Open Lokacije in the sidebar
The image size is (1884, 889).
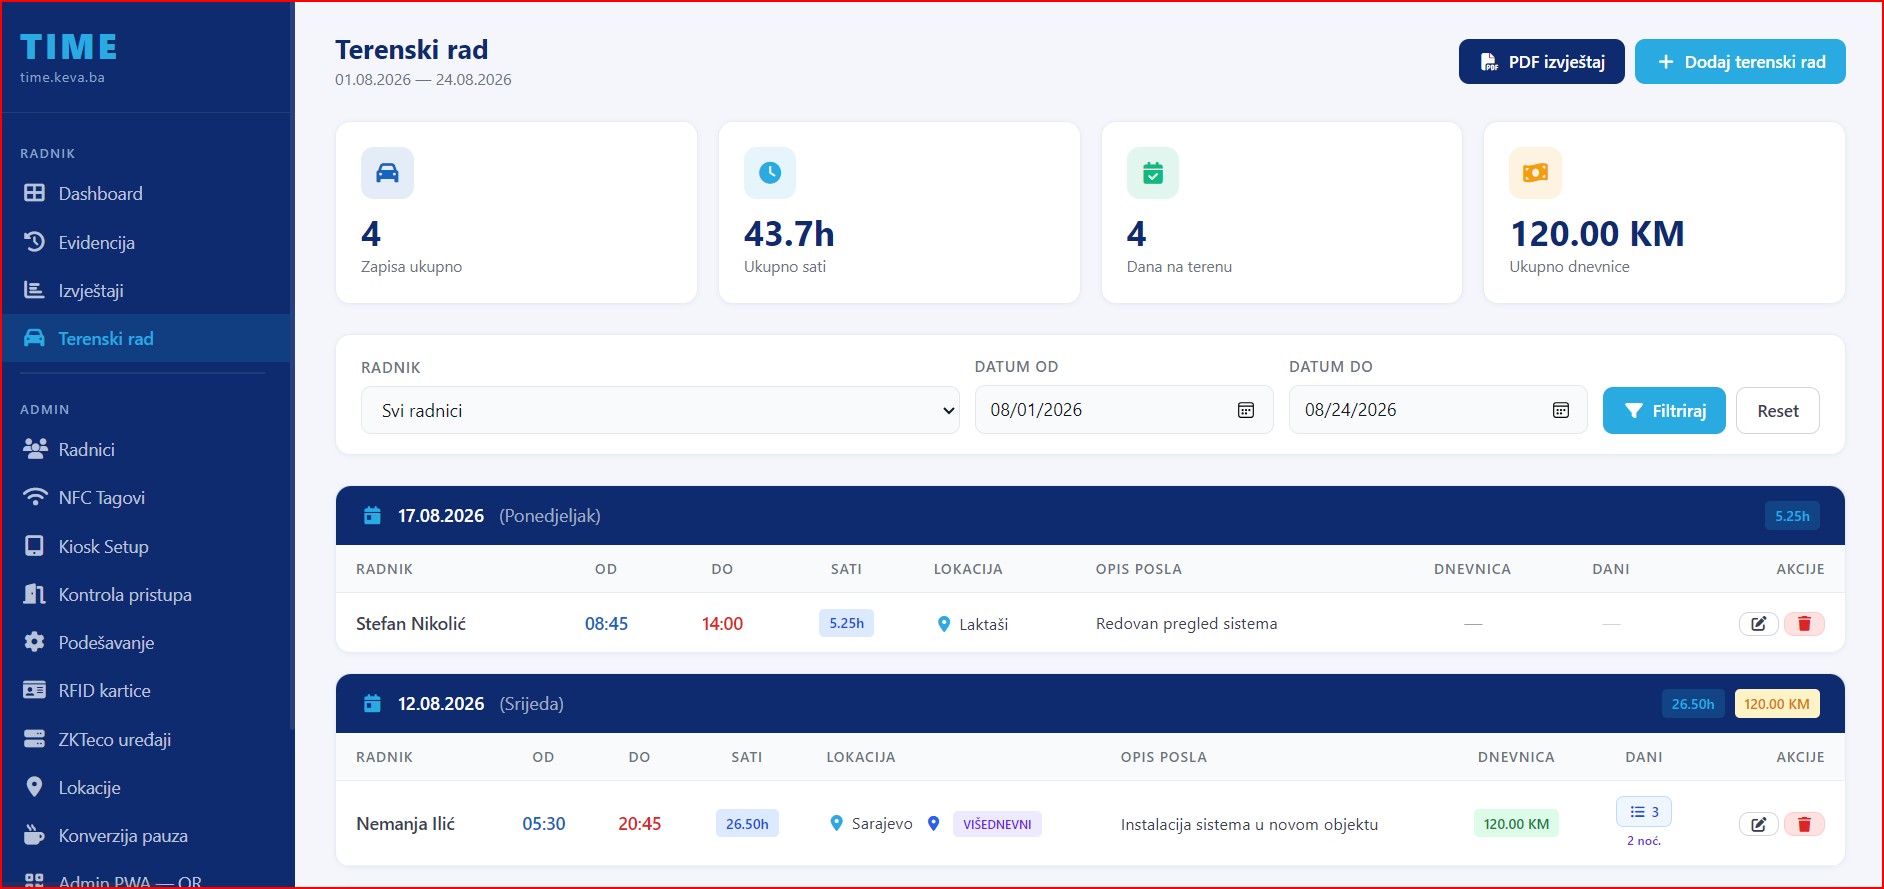click(147, 787)
